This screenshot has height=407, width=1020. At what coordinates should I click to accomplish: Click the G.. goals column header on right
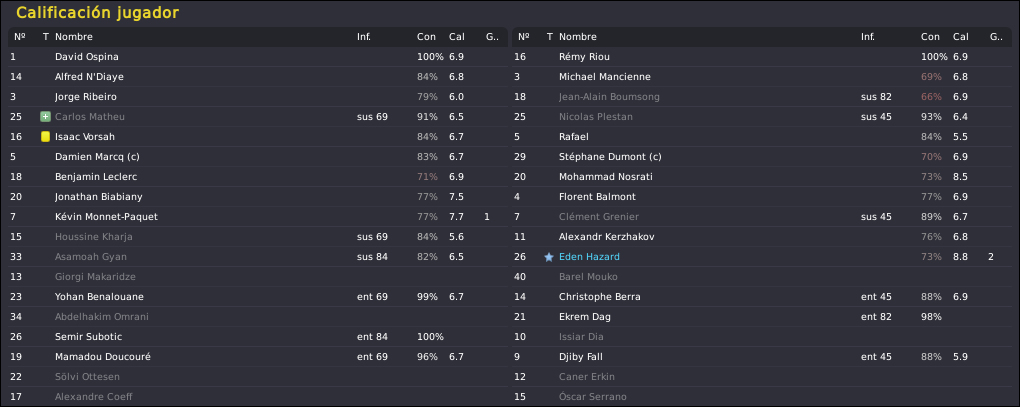coord(996,37)
